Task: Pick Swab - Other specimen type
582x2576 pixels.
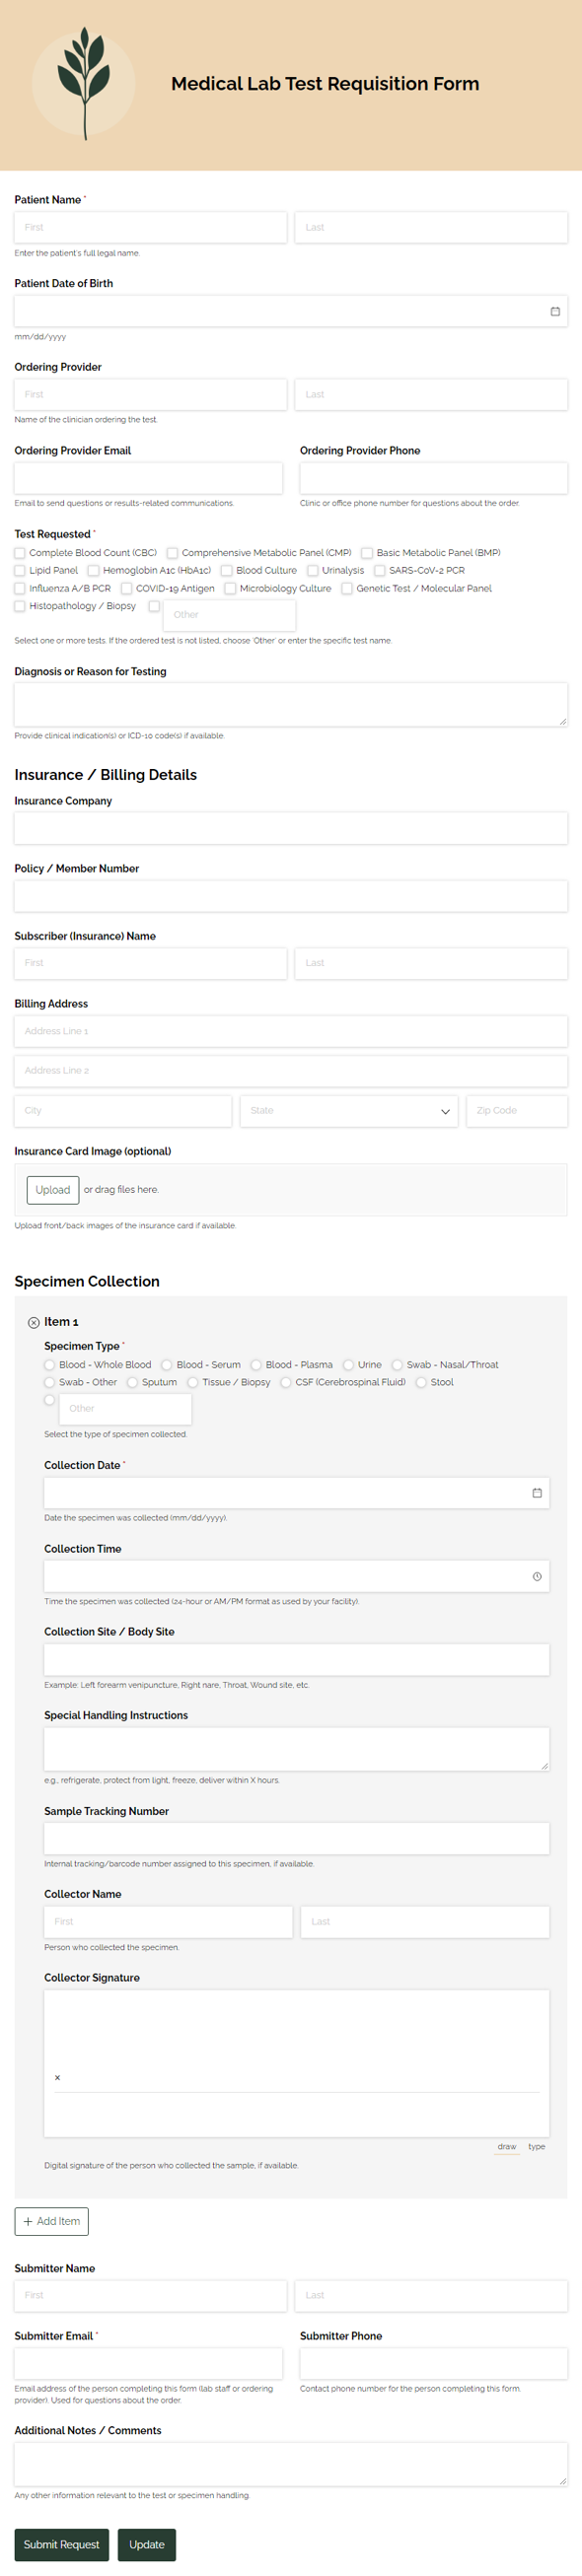Action: pyautogui.click(x=49, y=1383)
